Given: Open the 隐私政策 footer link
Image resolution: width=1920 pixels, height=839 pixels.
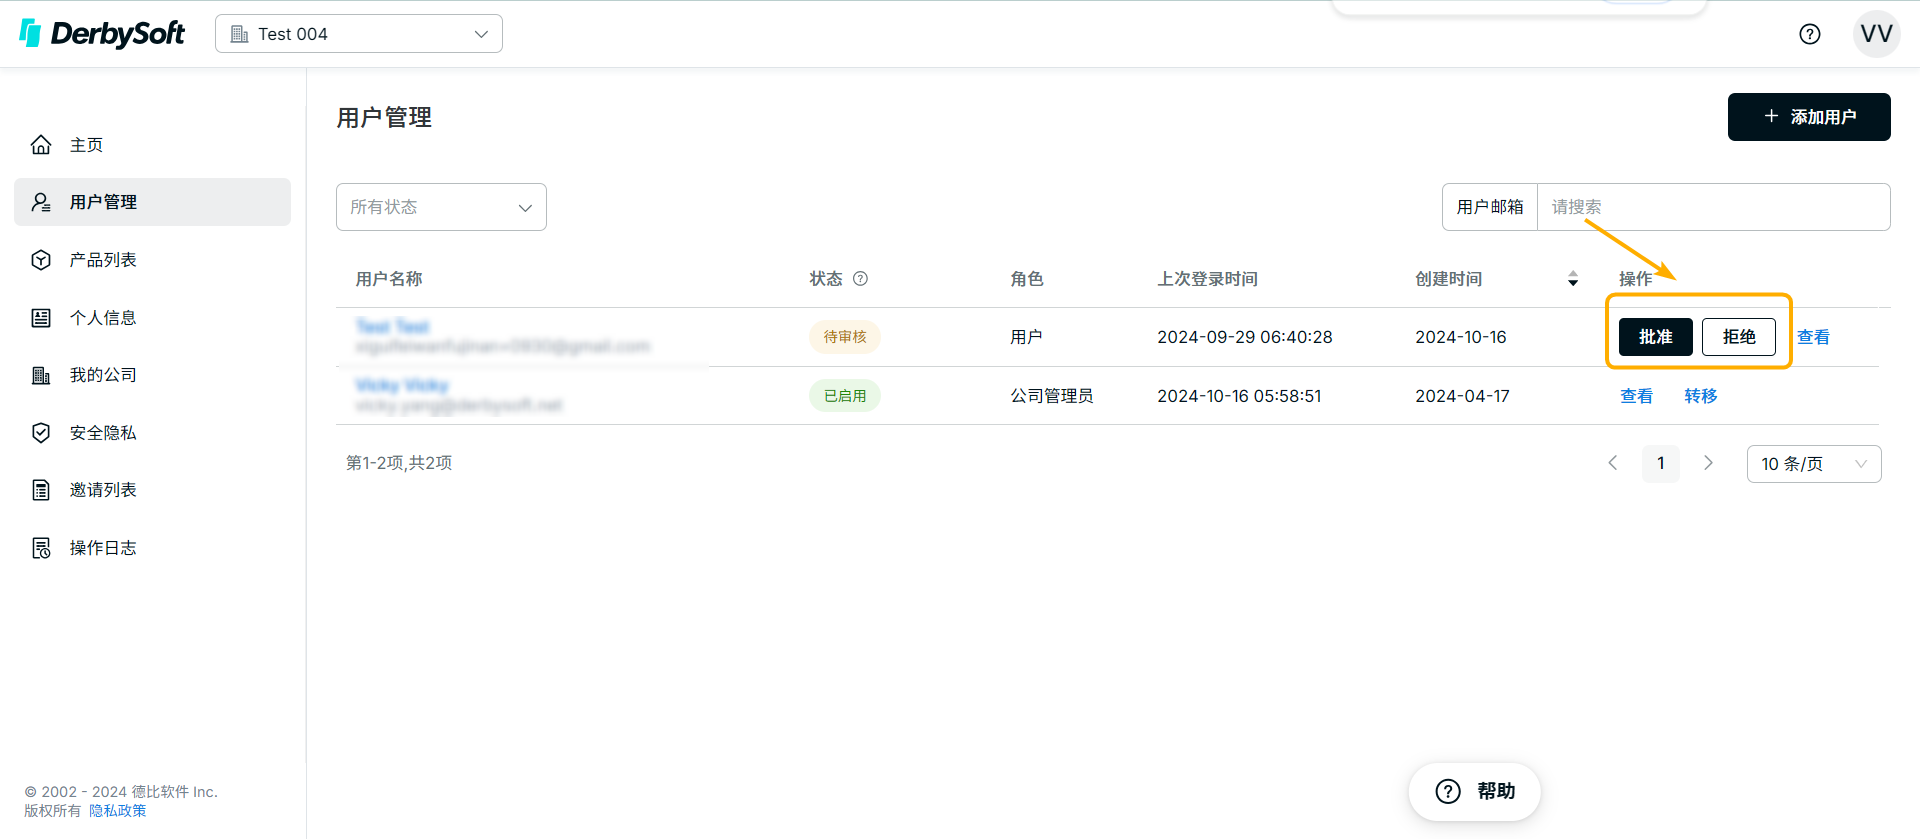Looking at the screenshot, I should point(117,811).
